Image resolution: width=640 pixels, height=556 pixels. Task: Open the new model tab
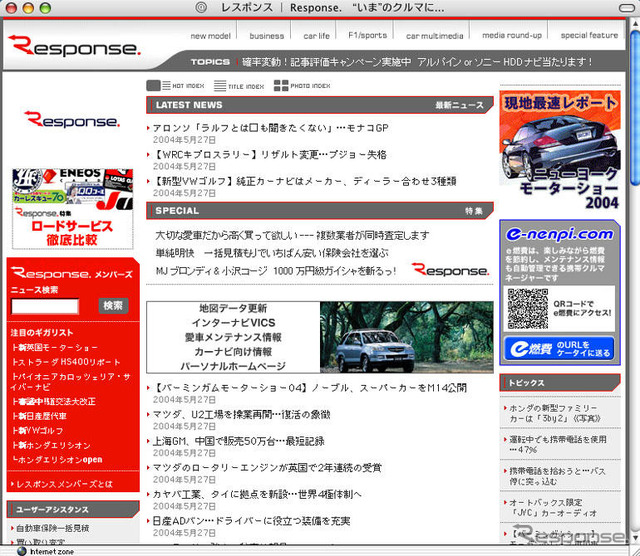(211, 36)
